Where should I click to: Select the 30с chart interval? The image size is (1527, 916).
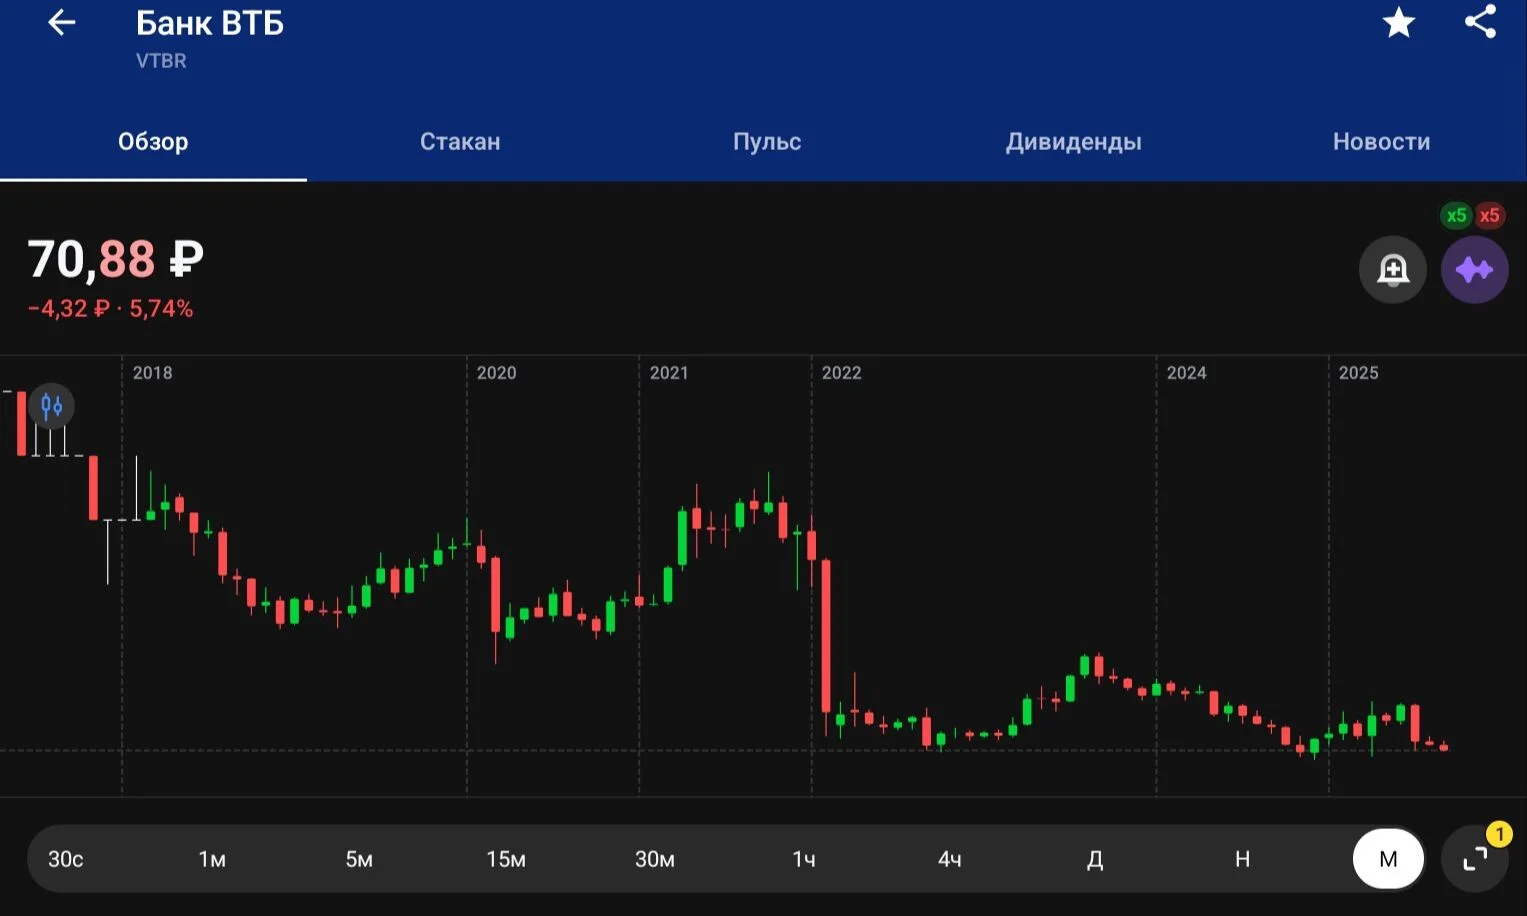[x=66, y=859]
